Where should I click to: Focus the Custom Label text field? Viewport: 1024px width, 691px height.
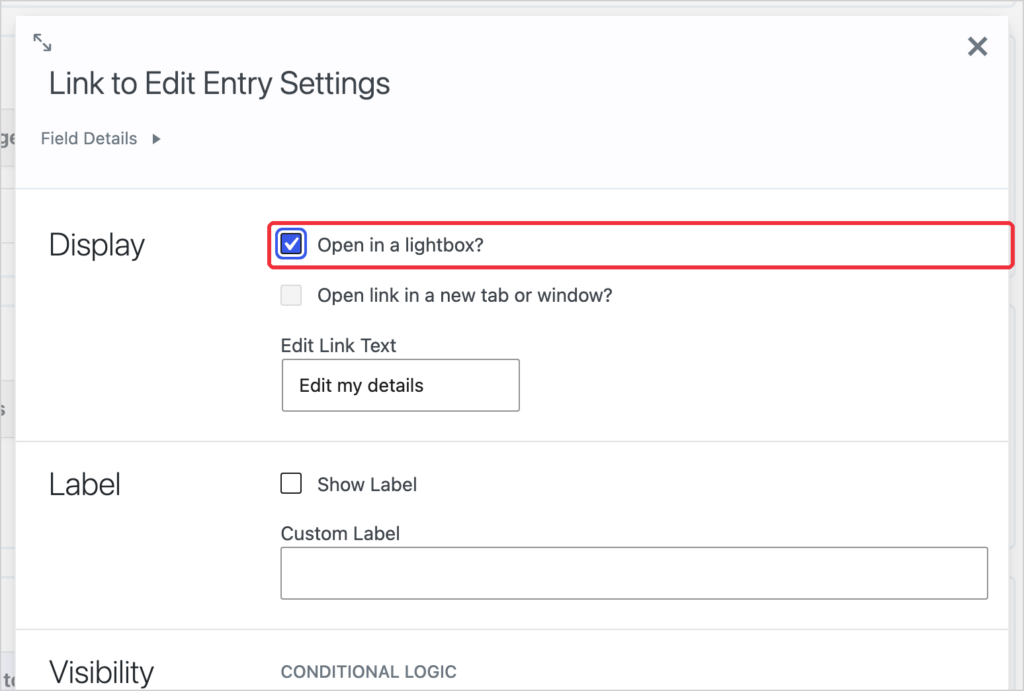634,573
